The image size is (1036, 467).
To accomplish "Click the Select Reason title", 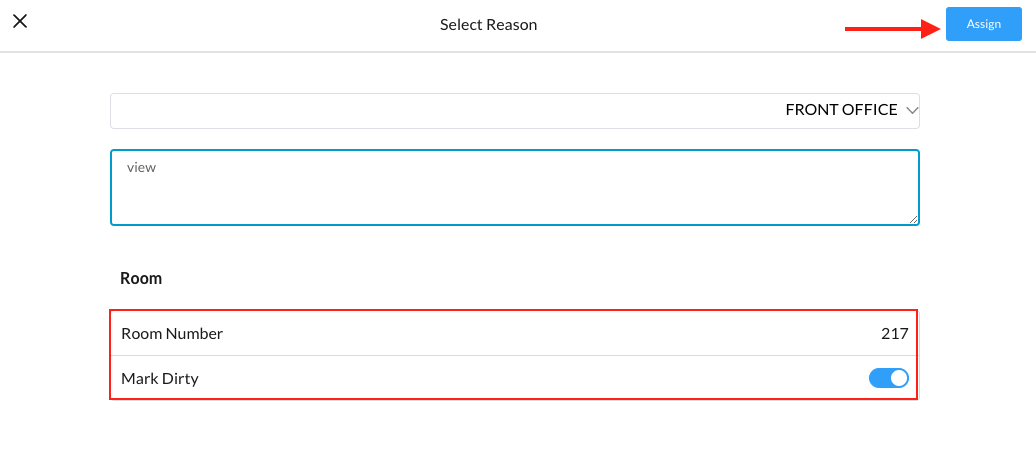I will point(488,25).
